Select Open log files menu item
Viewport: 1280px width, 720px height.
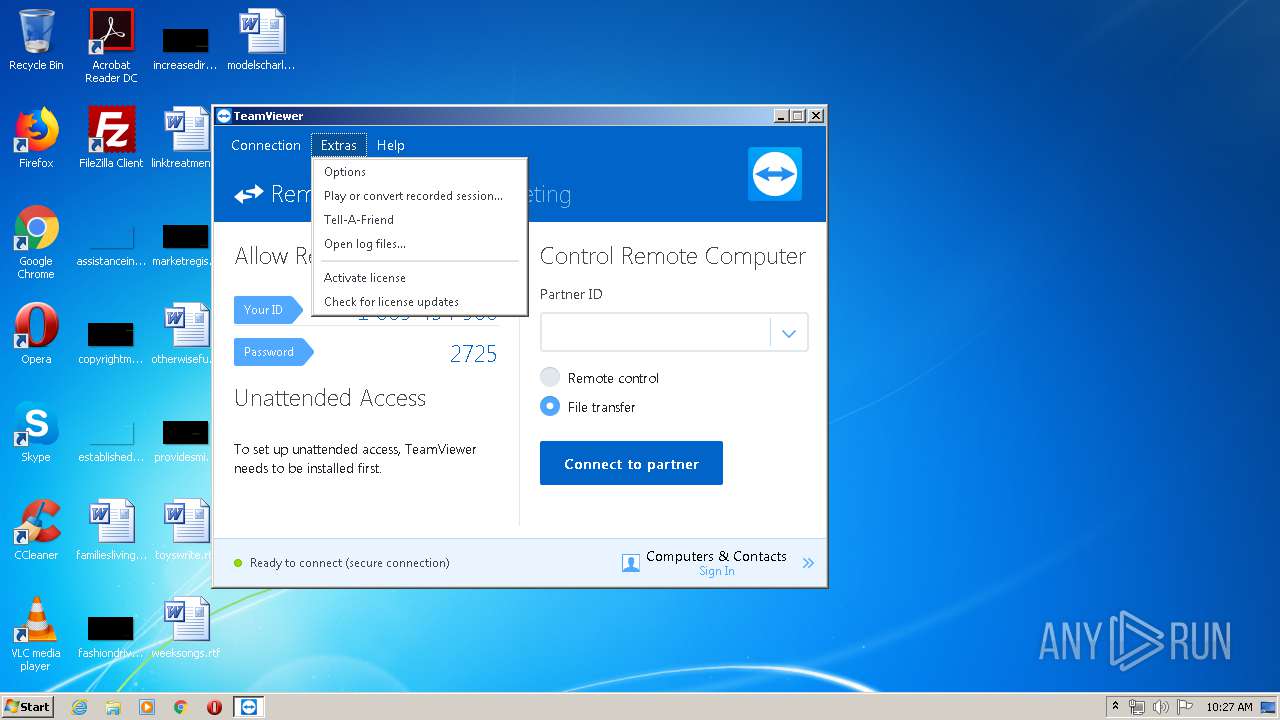point(420,244)
